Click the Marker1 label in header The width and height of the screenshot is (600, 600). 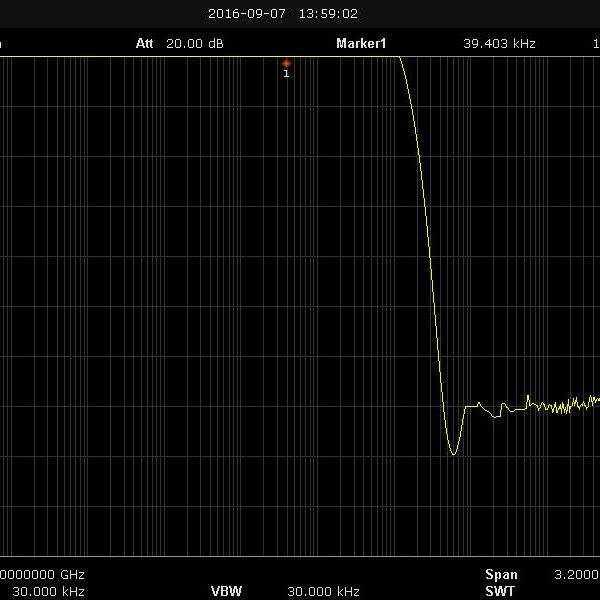[361, 44]
